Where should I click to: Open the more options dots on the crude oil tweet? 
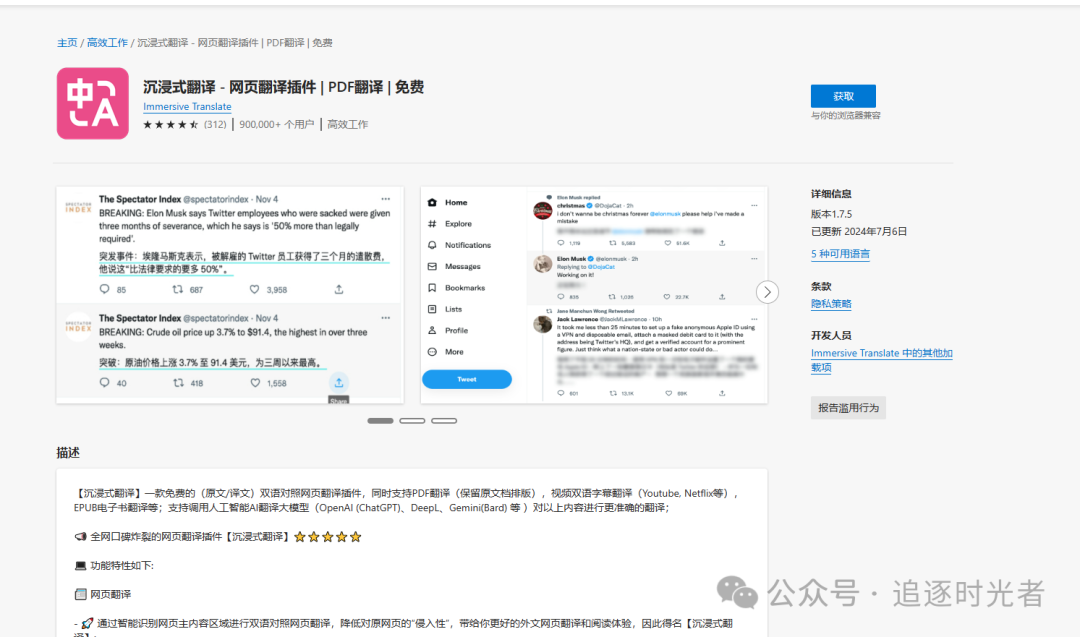(386, 318)
